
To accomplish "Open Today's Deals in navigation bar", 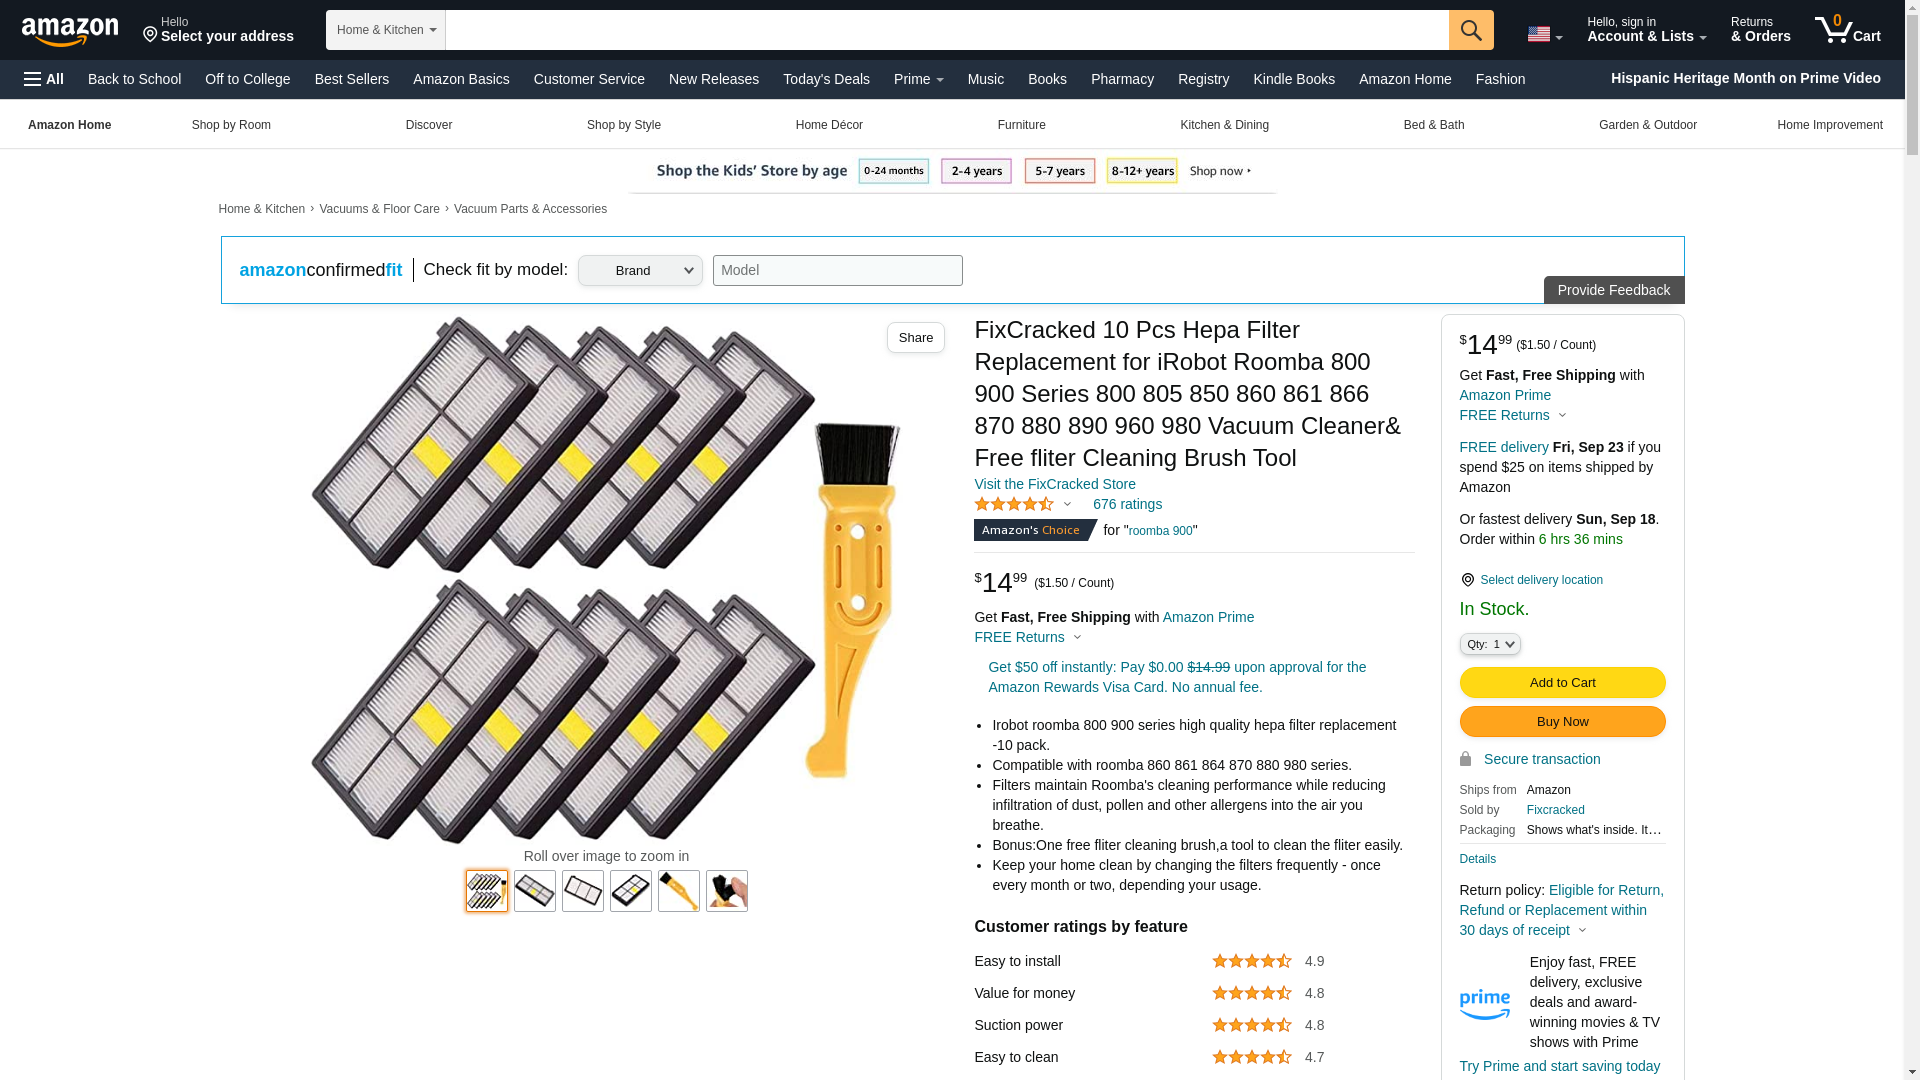I will tap(826, 79).
